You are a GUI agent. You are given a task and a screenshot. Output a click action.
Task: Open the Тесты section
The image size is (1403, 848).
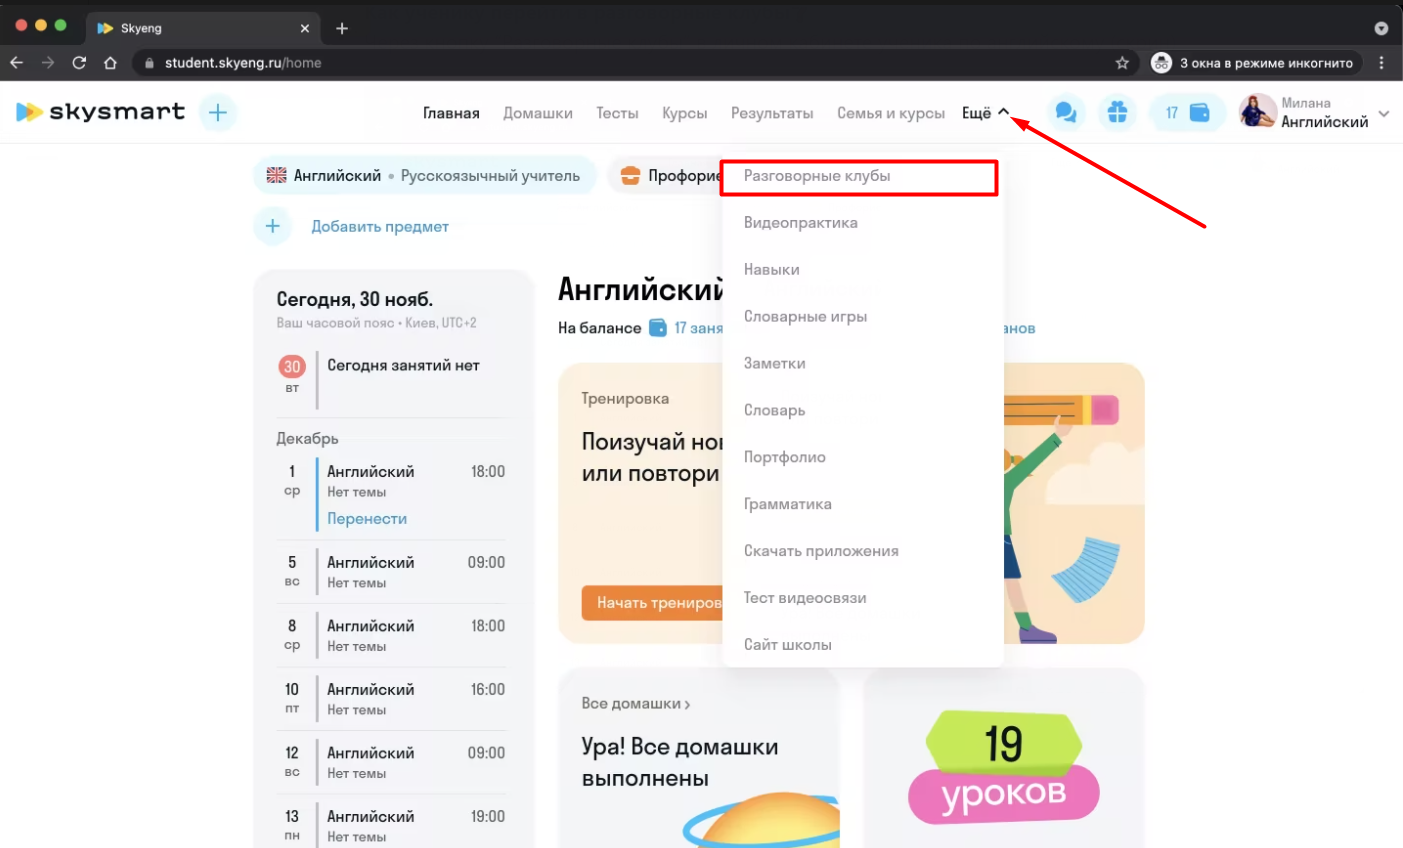tap(617, 113)
